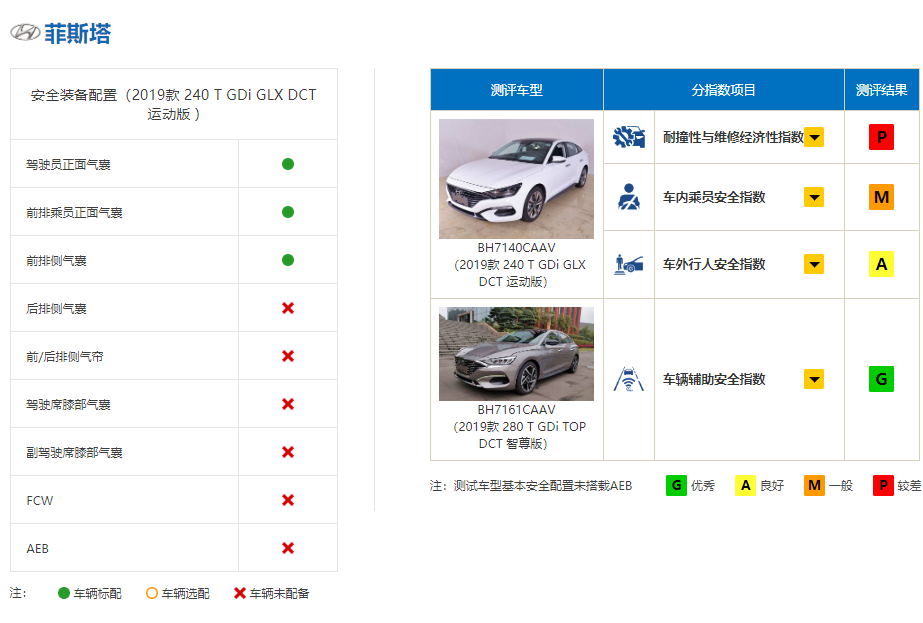923x623 pixels.
Task: Click the AEB row label
Action: [38, 549]
